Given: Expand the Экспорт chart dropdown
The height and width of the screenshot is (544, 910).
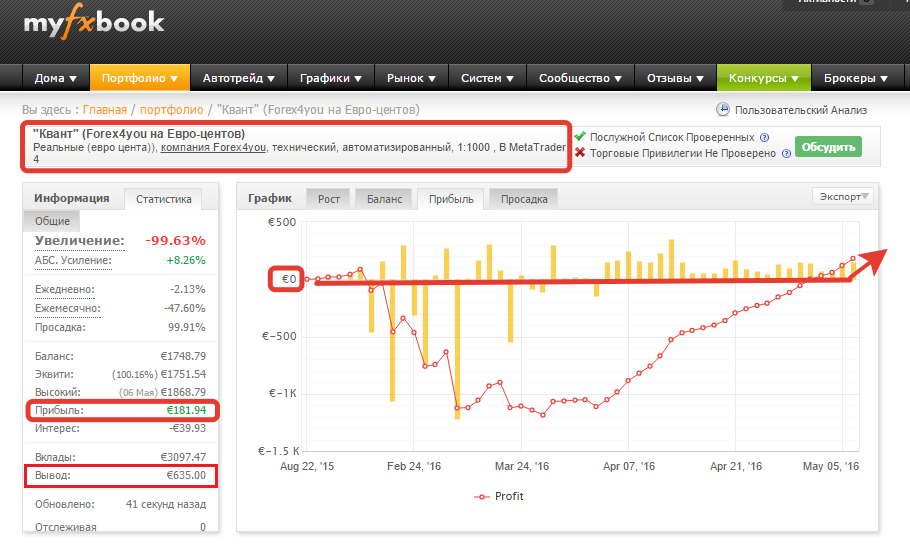Looking at the screenshot, I should 843,197.
